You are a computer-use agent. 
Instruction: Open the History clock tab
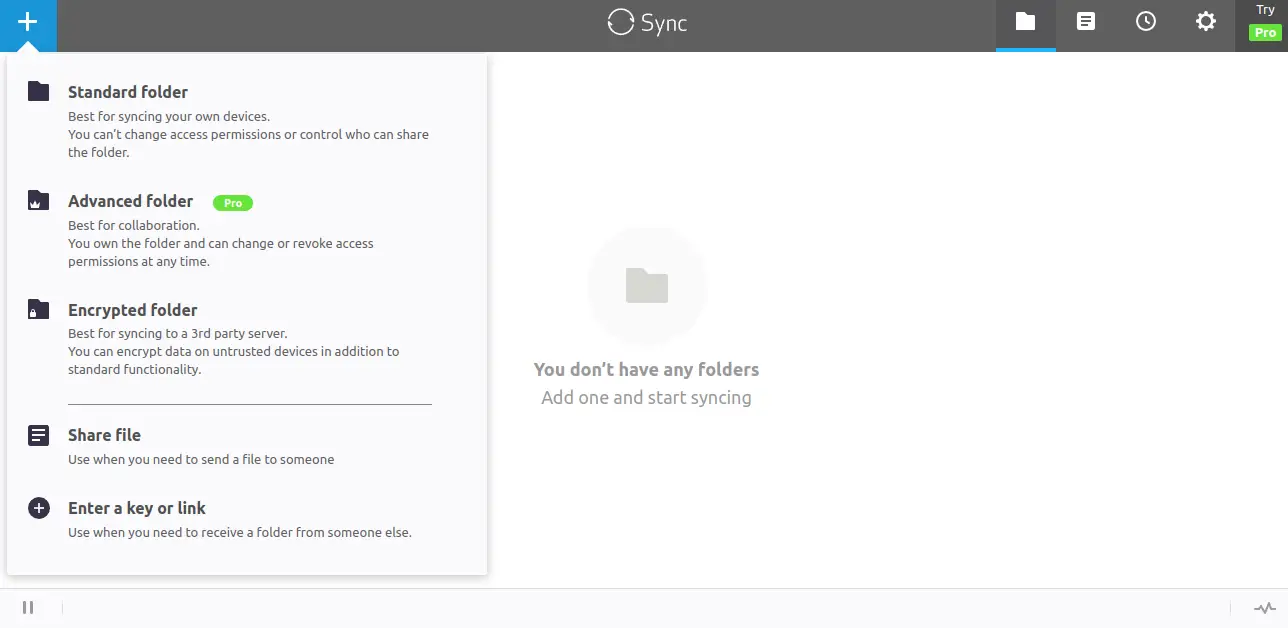[1146, 22]
